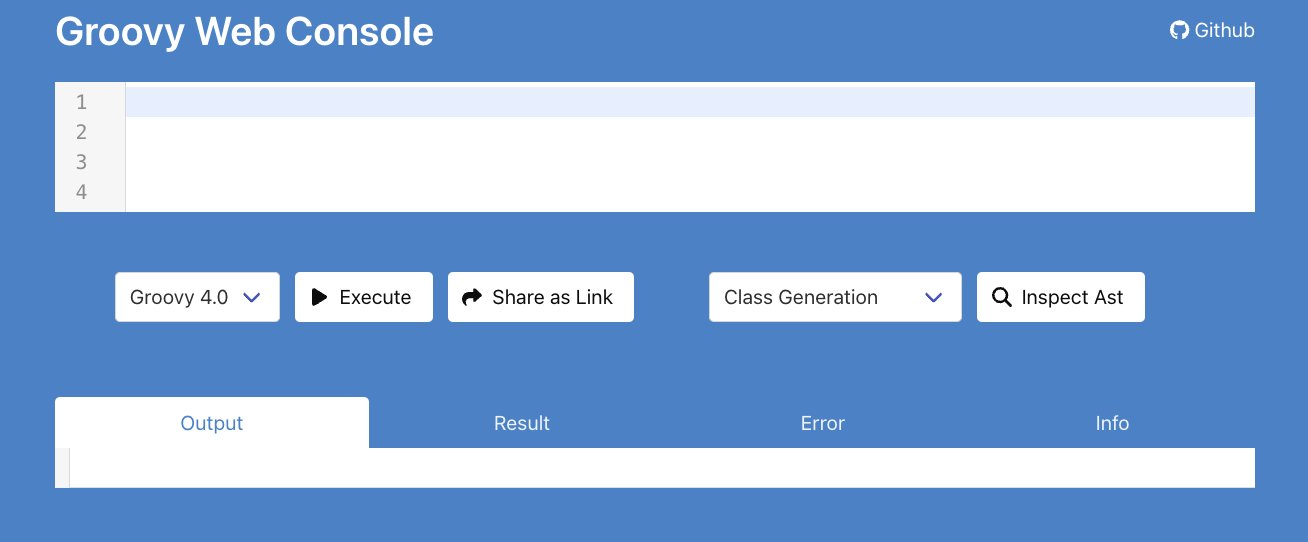Screen dimensions: 1308x542
Task: Click the magnifying glass icon on Inspect Ast
Action: (x=1001, y=297)
